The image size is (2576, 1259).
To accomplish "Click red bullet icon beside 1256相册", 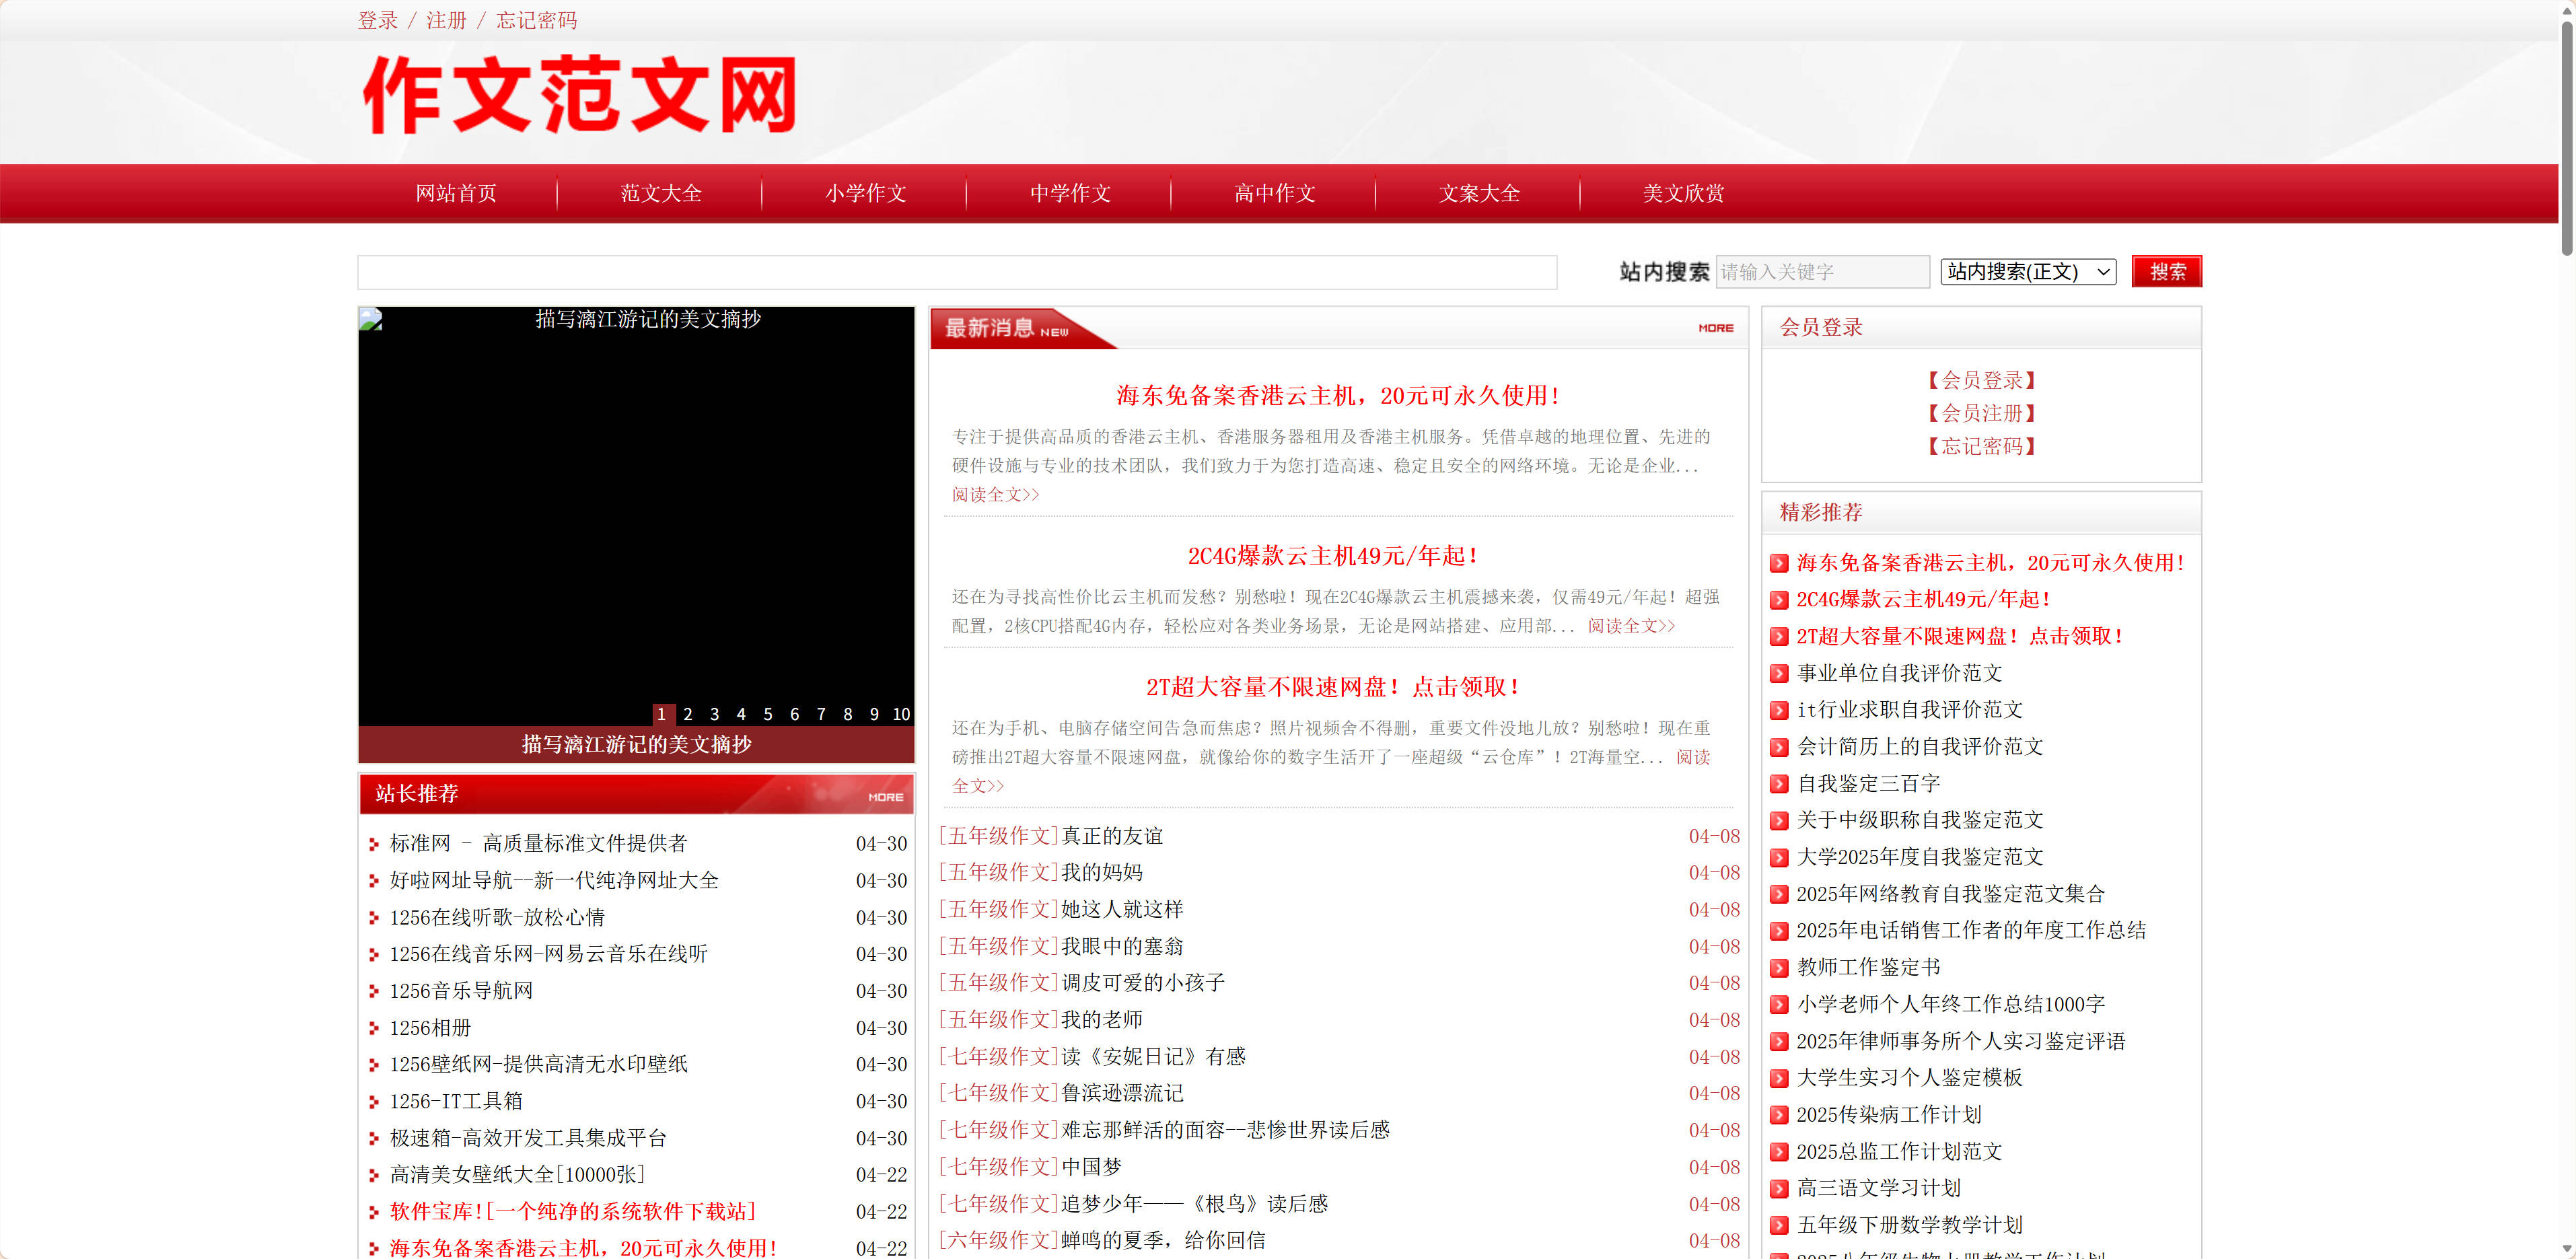I will (x=374, y=1028).
